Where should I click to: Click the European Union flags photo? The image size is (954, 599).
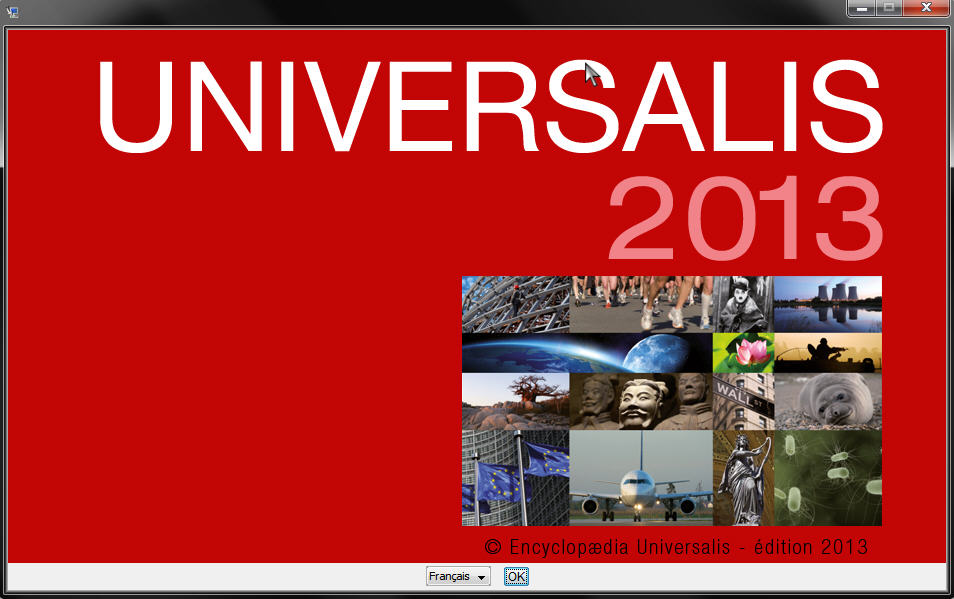[515, 478]
